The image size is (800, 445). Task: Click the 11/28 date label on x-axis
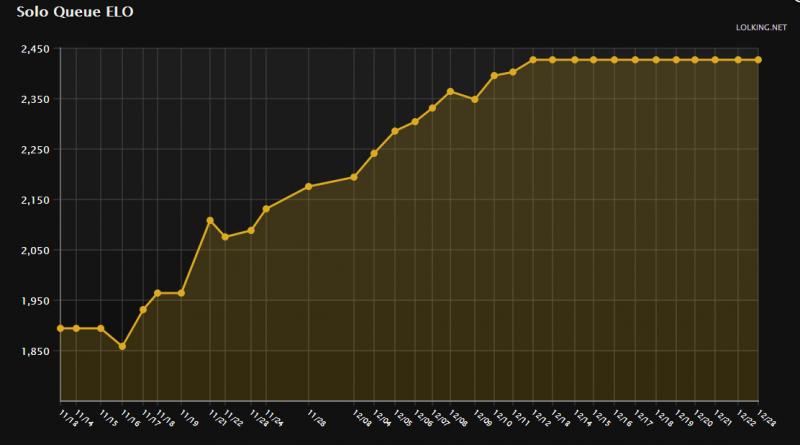tap(316, 415)
